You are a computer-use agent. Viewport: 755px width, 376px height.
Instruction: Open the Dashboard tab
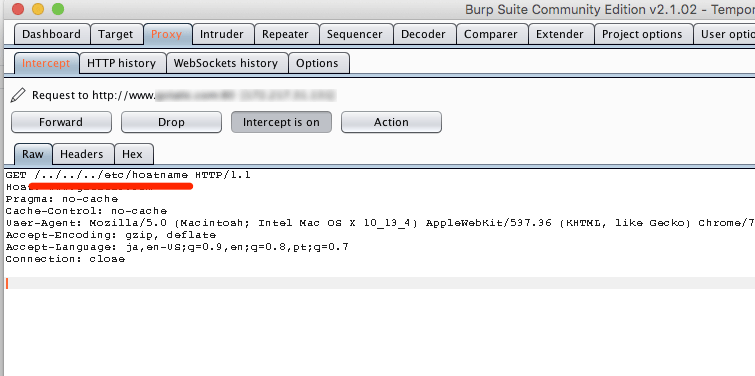[x=52, y=34]
